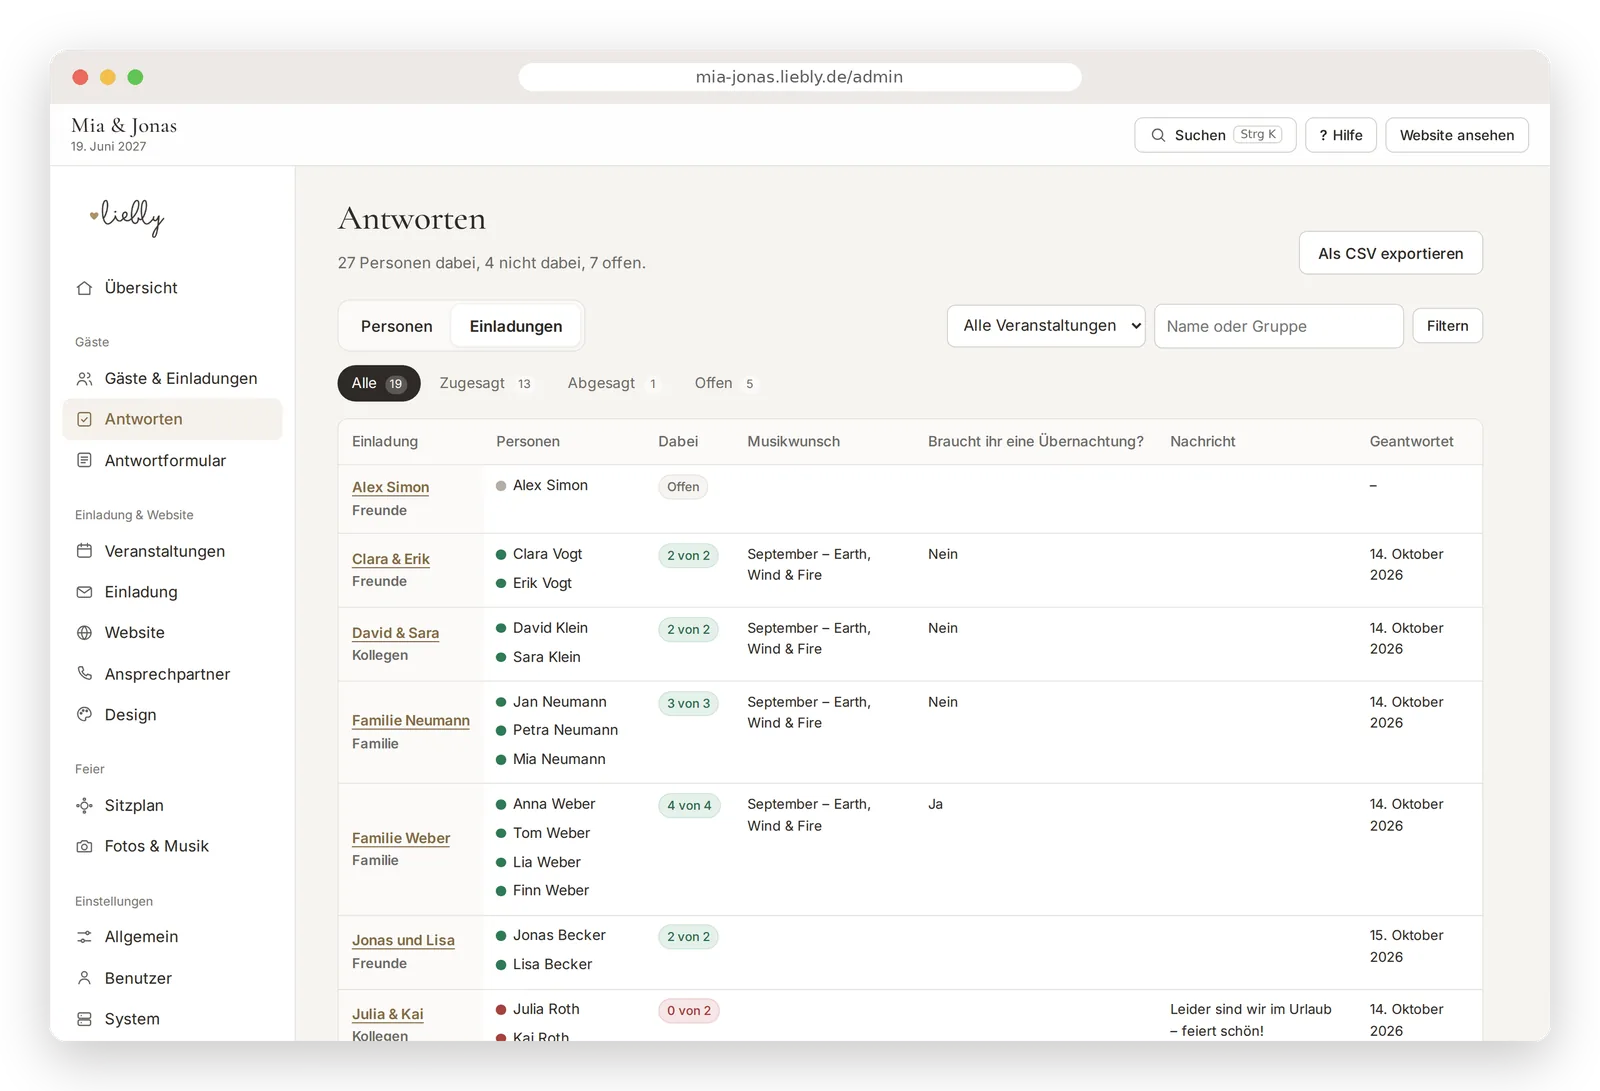Image resolution: width=1600 pixels, height=1091 pixels.
Task: Click the Benutzer person icon
Action: click(x=85, y=978)
